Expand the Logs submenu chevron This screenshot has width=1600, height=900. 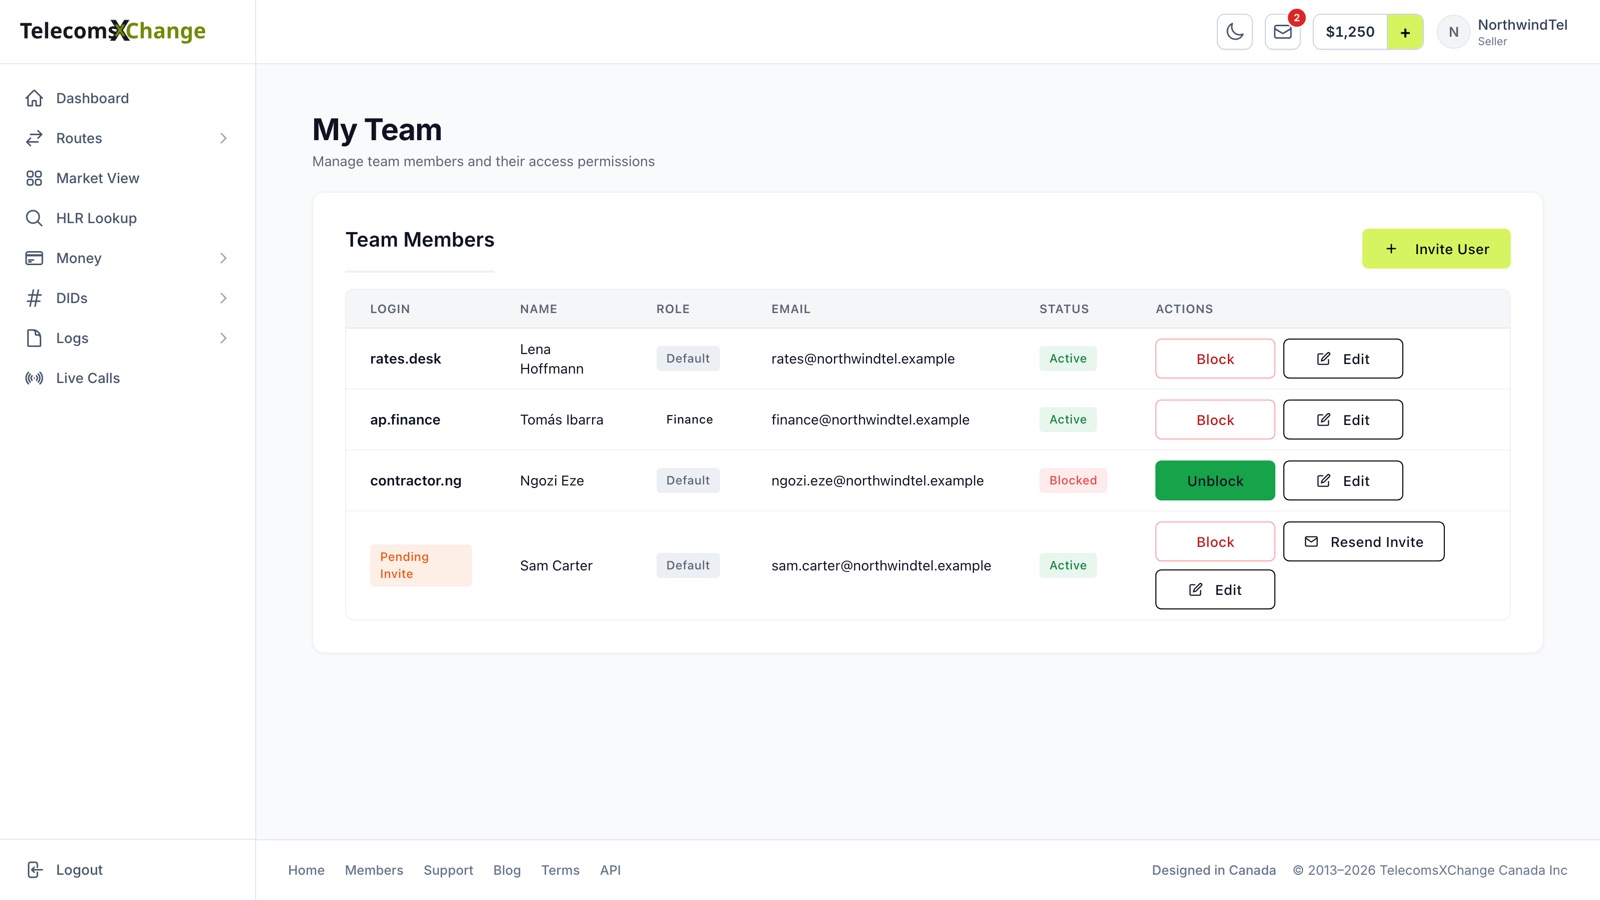click(x=223, y=338)
